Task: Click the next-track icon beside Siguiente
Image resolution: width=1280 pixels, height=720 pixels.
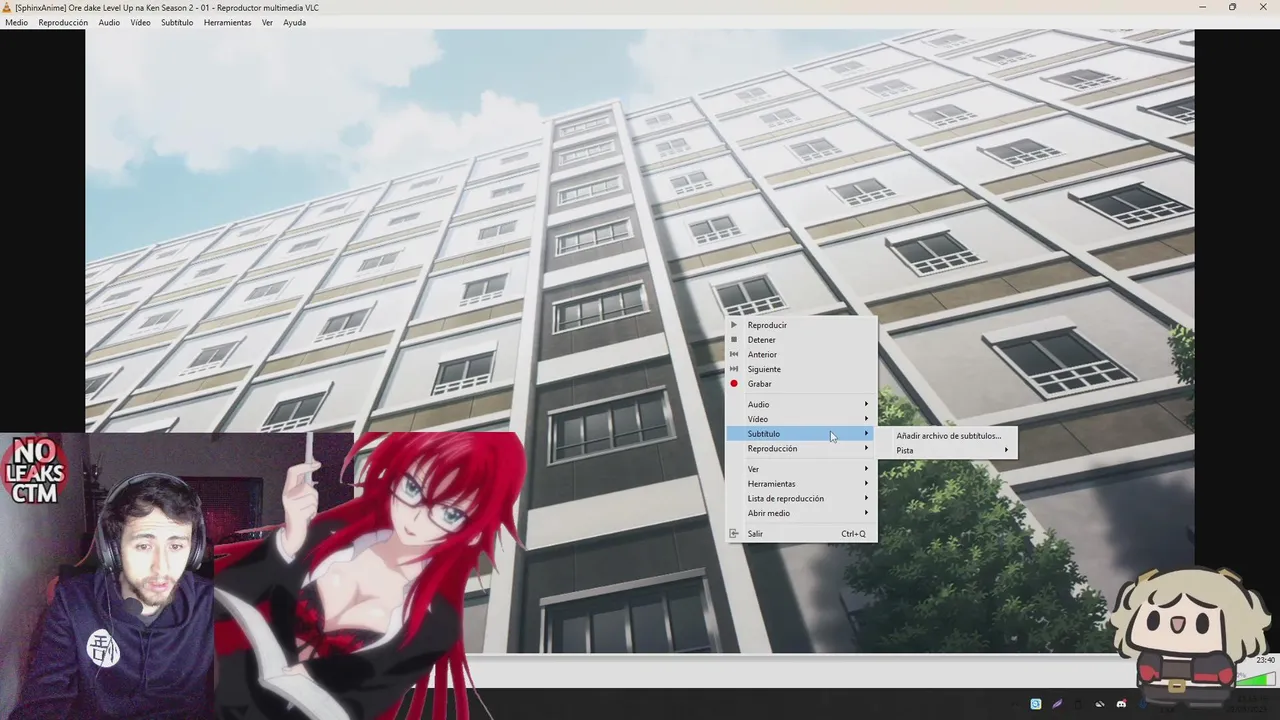Action: [x=733, y=369]
